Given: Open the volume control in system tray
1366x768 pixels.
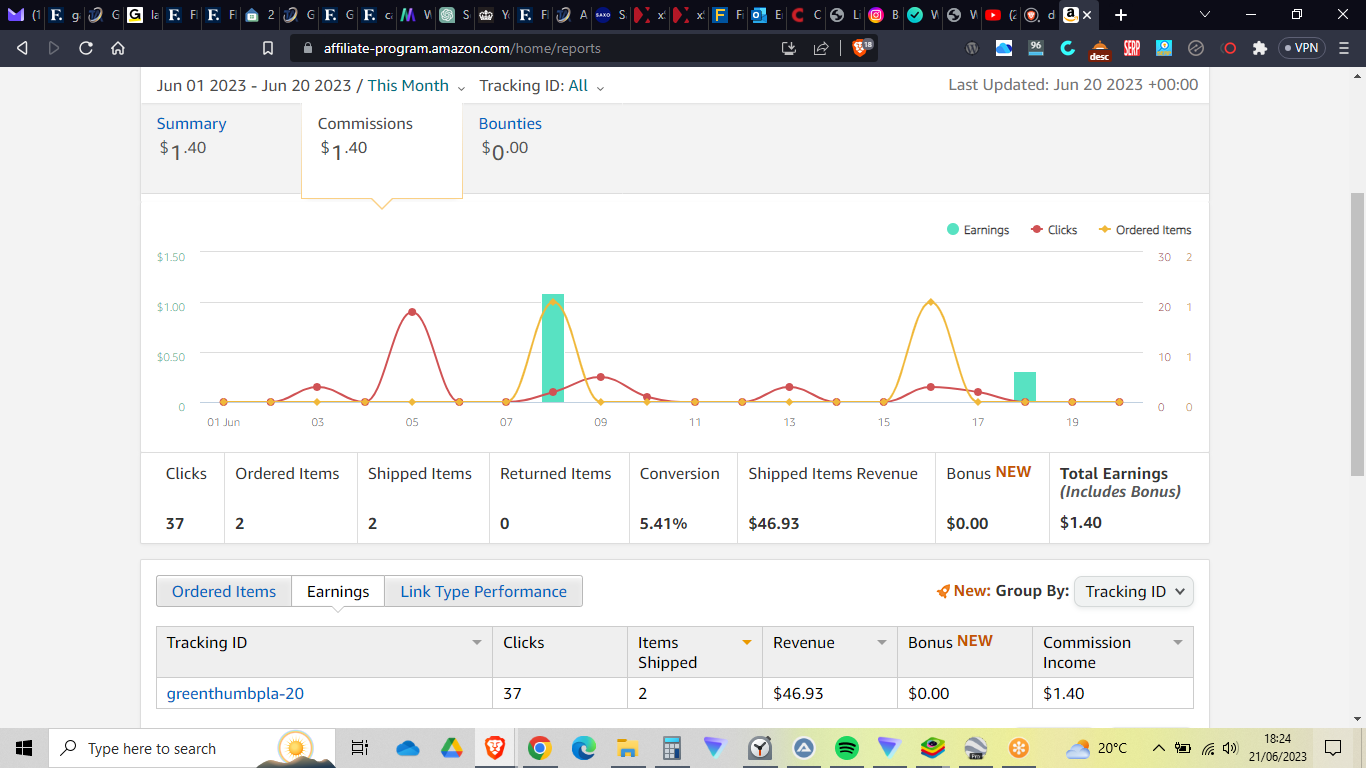Looking at the screenshot, I should pyautogui.click(x=1230, y=748).
